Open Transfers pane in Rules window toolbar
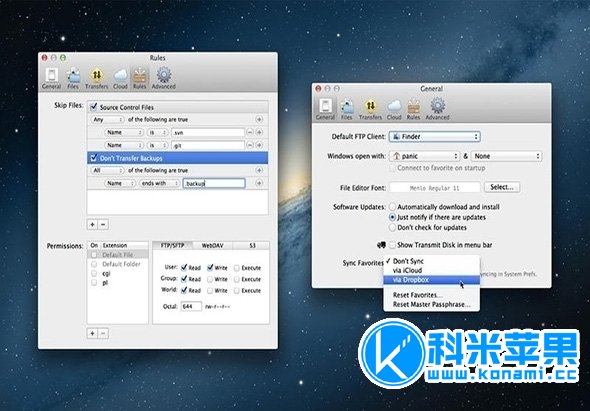This screenshot has height=411, width=590. pos(97,78)
